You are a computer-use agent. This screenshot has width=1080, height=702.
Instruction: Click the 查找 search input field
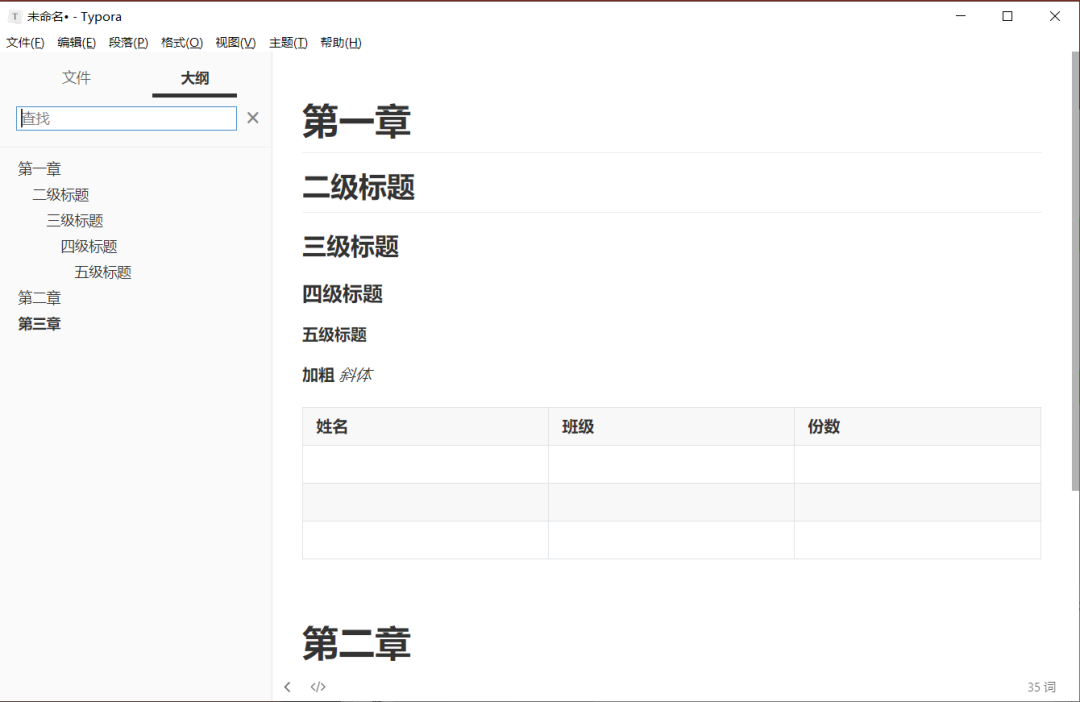126,117
